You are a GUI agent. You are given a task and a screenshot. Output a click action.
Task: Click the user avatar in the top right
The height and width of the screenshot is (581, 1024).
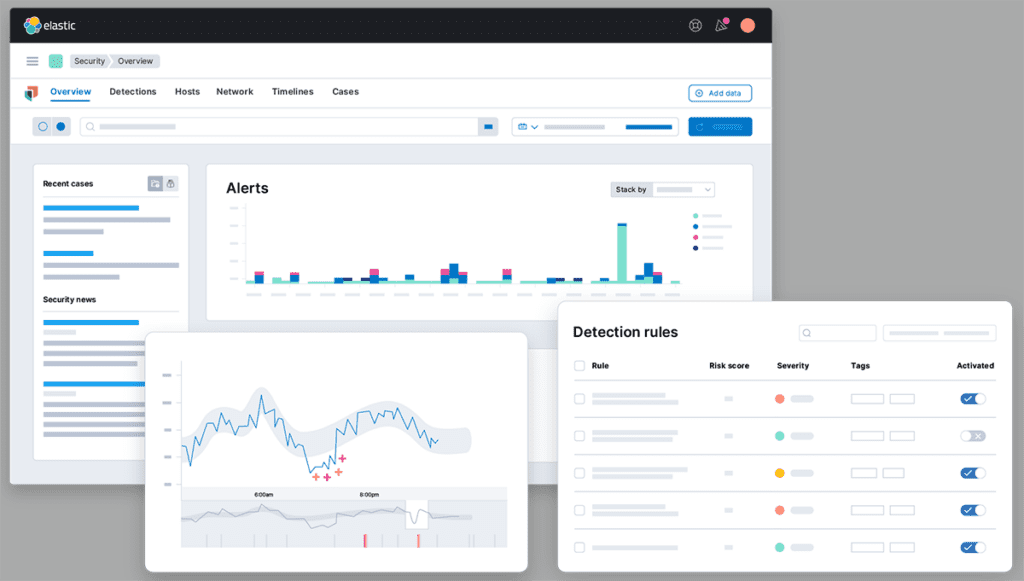747,25
